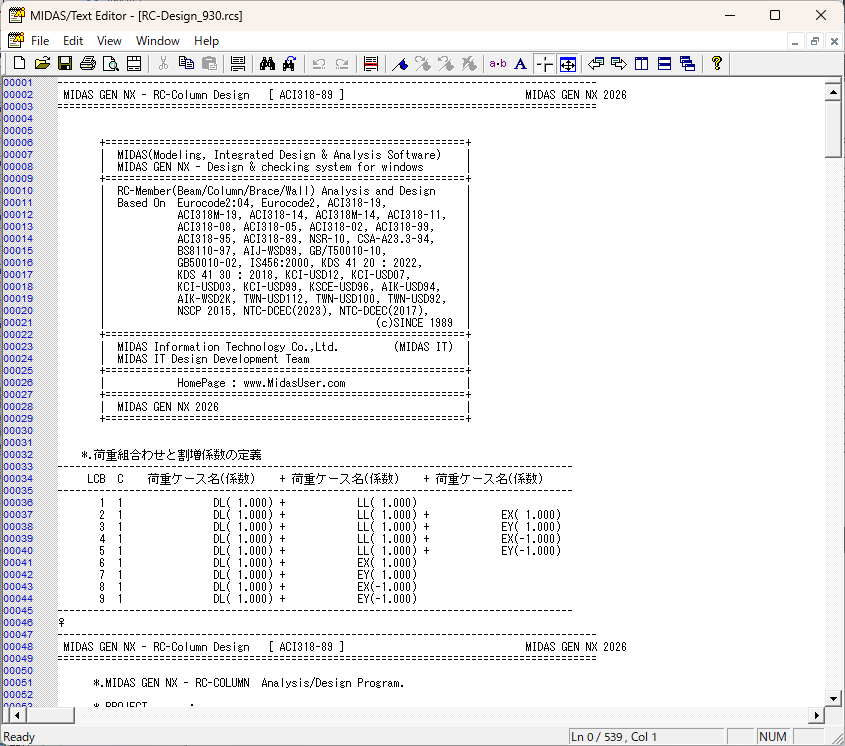This screenshot has height=746, width=845.
Task: Click the select-all lines toolbar icon
Action: click(x=238, y=64)
